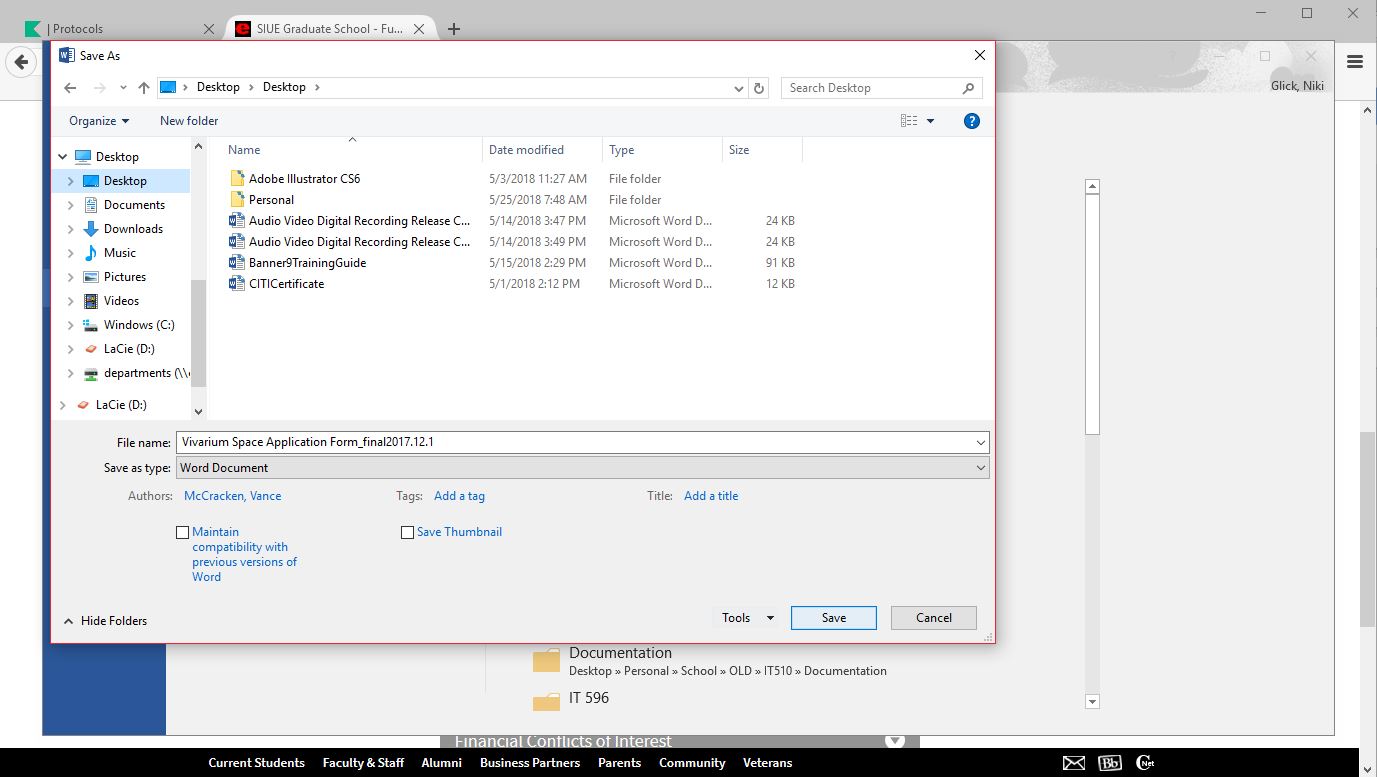
Task: Select the Adobe Illustrator CS6 folder
Action: (x=304, y=179)
